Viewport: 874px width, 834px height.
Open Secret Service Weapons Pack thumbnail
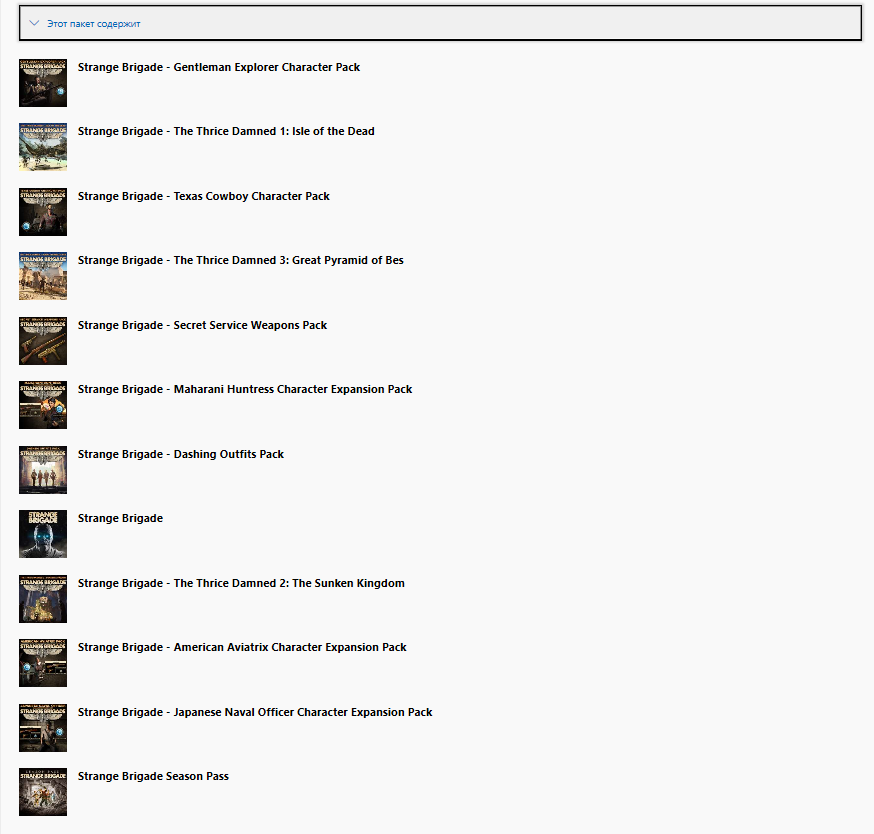(x=43, y=341)
